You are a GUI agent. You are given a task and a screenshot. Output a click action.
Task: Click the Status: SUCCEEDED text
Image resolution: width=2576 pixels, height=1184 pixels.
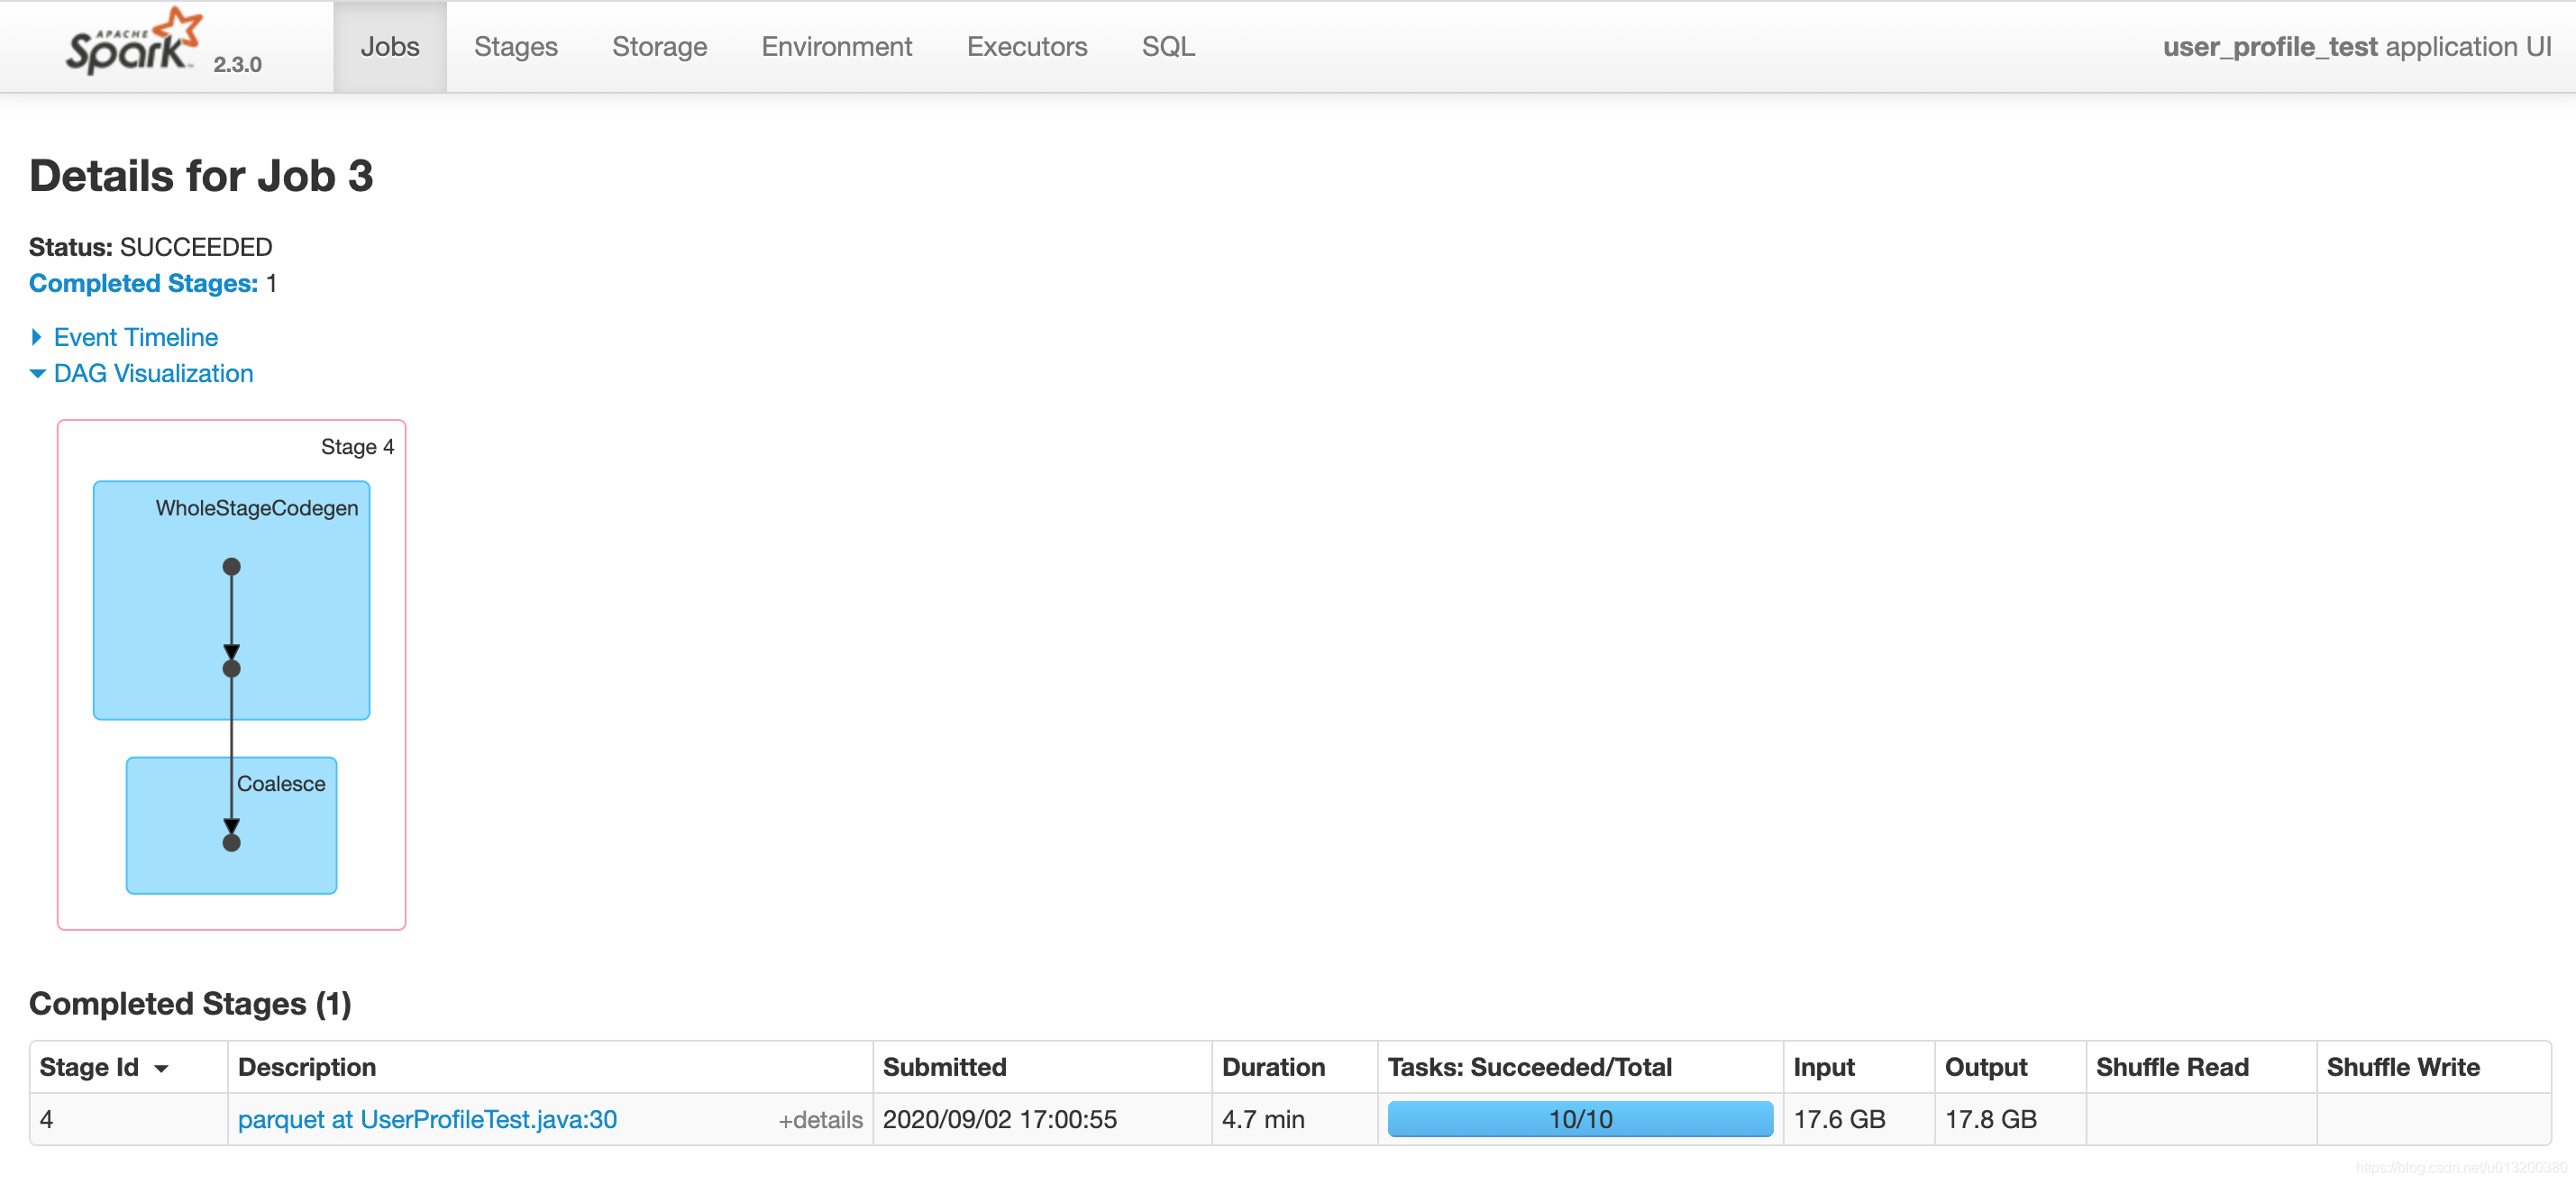[150, 247]
